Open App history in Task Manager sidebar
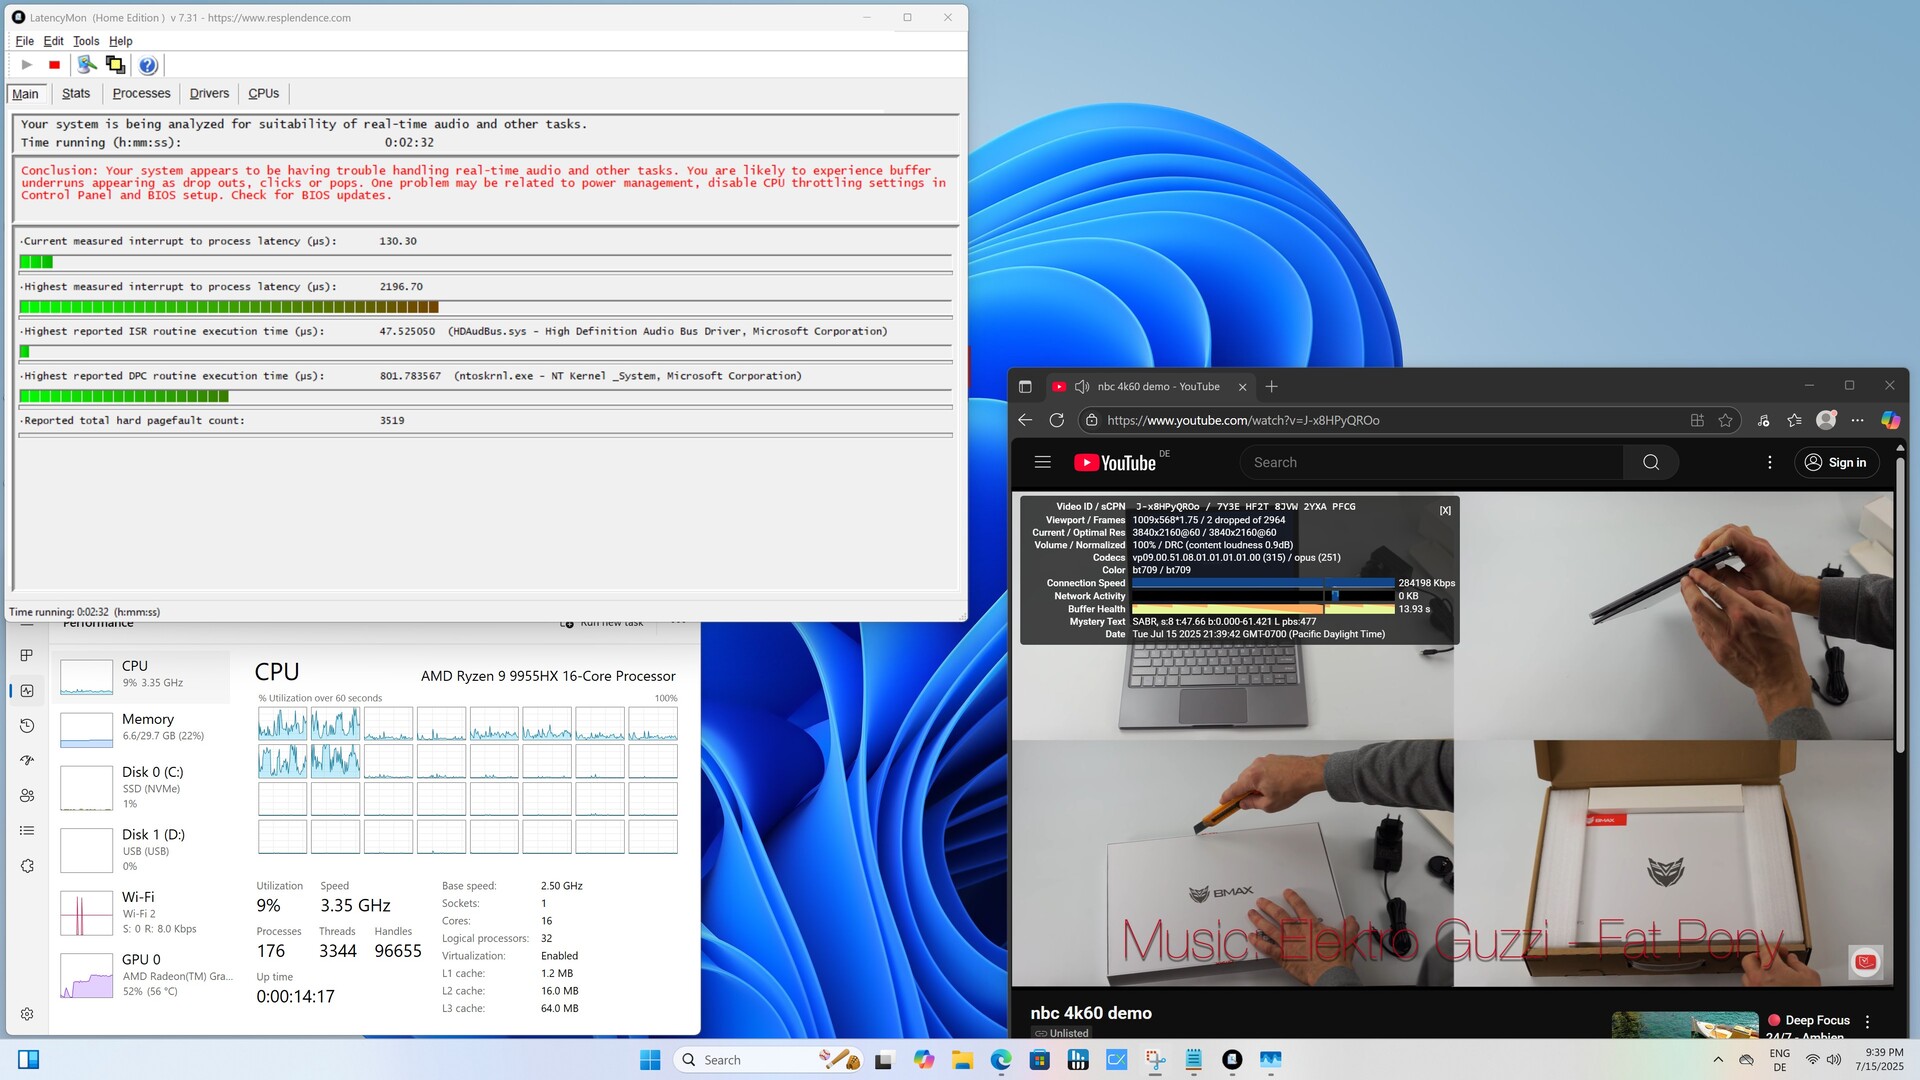 click(x=27, y=725)
